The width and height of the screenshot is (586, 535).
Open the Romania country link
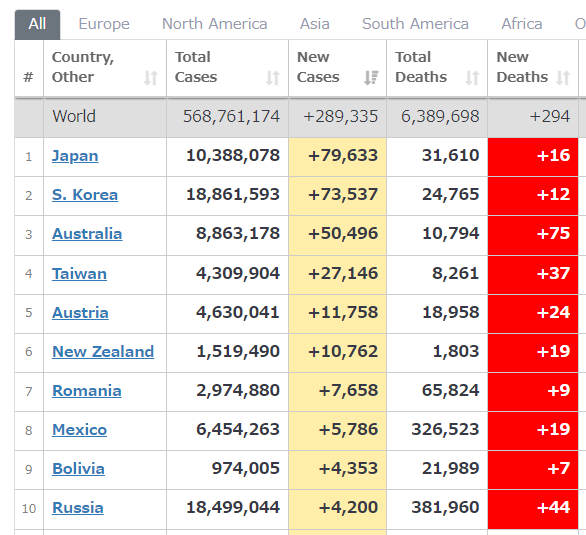point(87,391)
